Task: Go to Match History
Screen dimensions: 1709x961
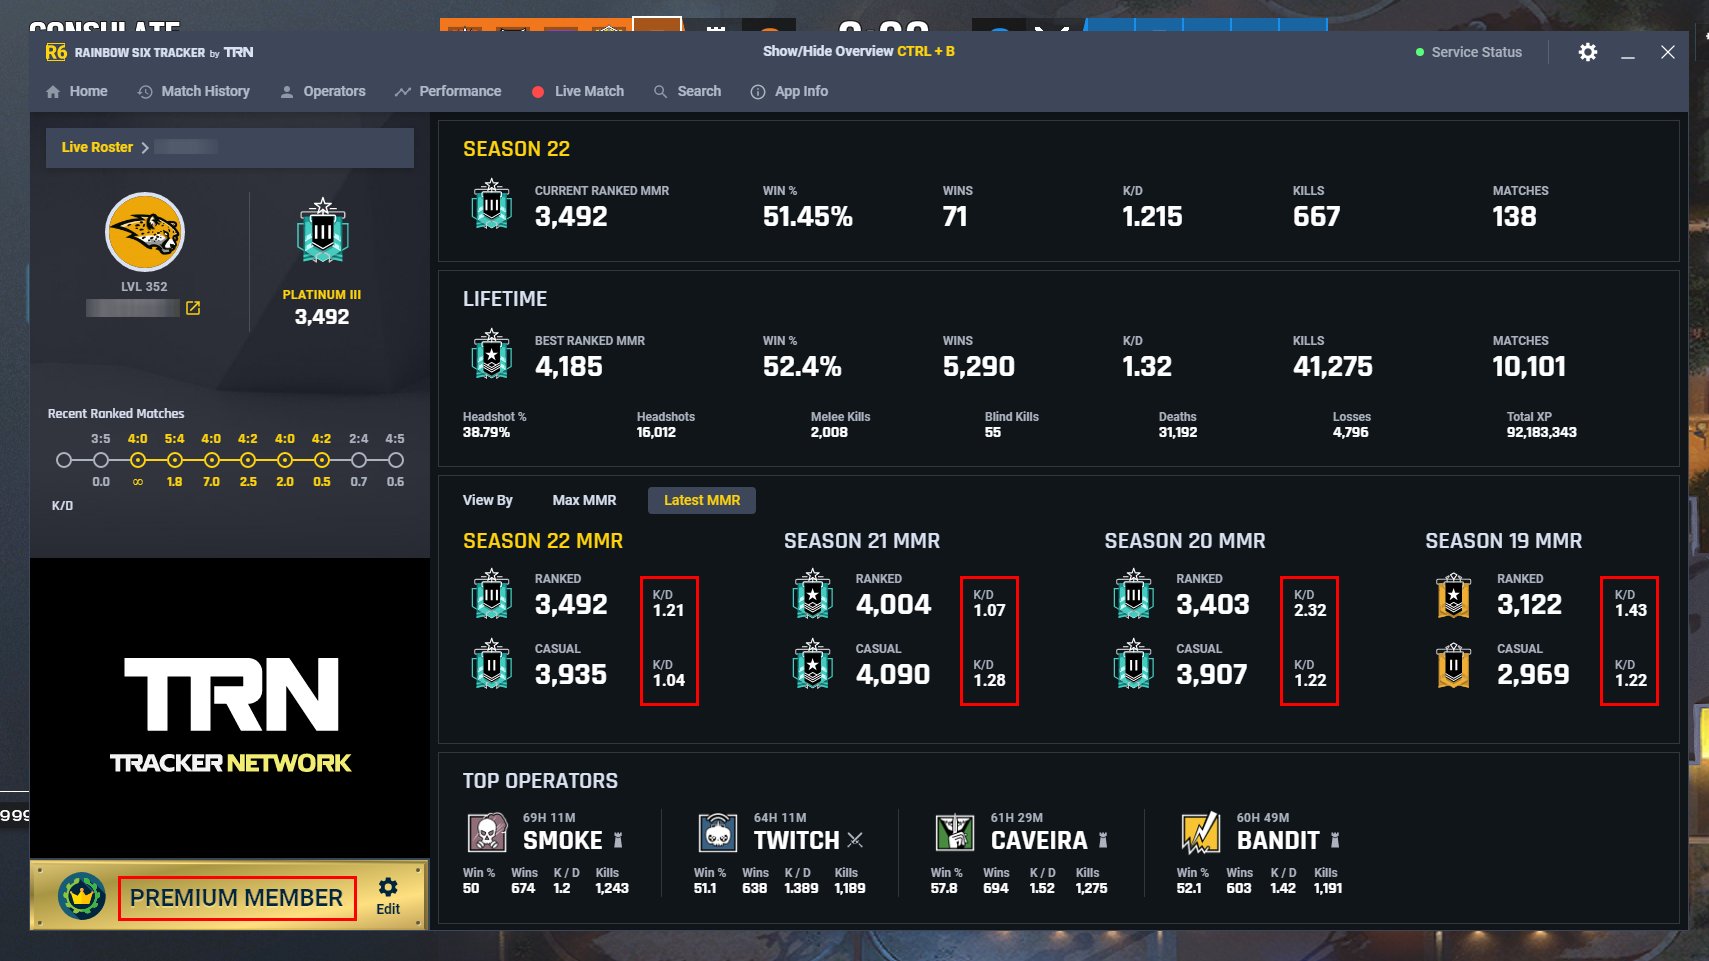Action: (x=194, y=91)
